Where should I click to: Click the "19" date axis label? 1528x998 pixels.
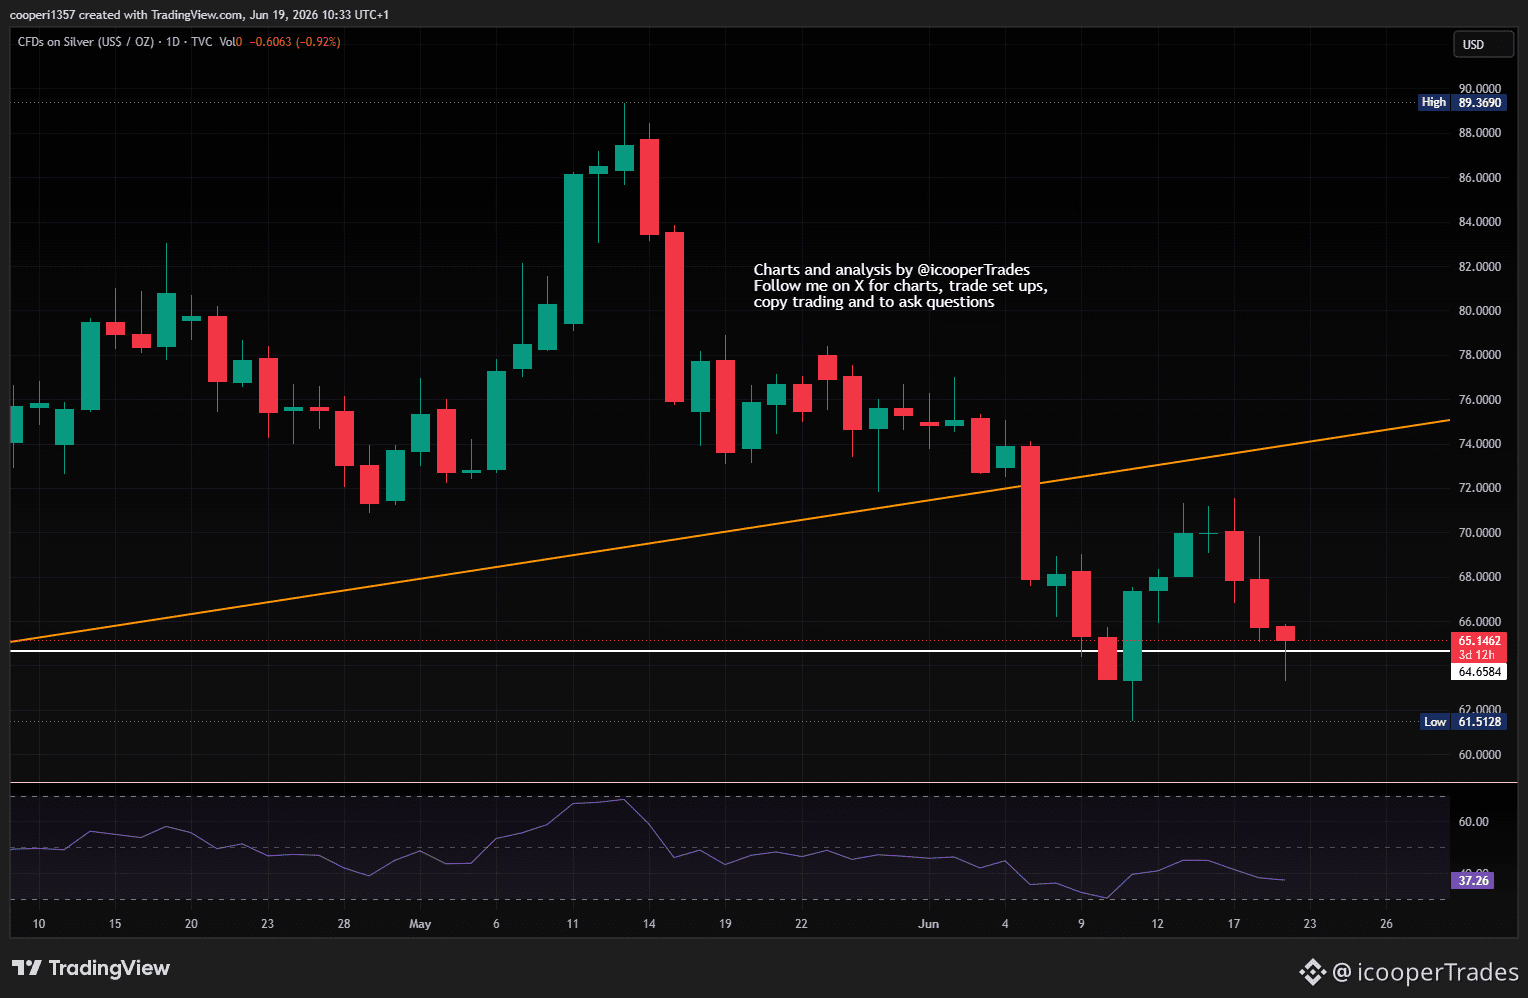click(725, 924)
